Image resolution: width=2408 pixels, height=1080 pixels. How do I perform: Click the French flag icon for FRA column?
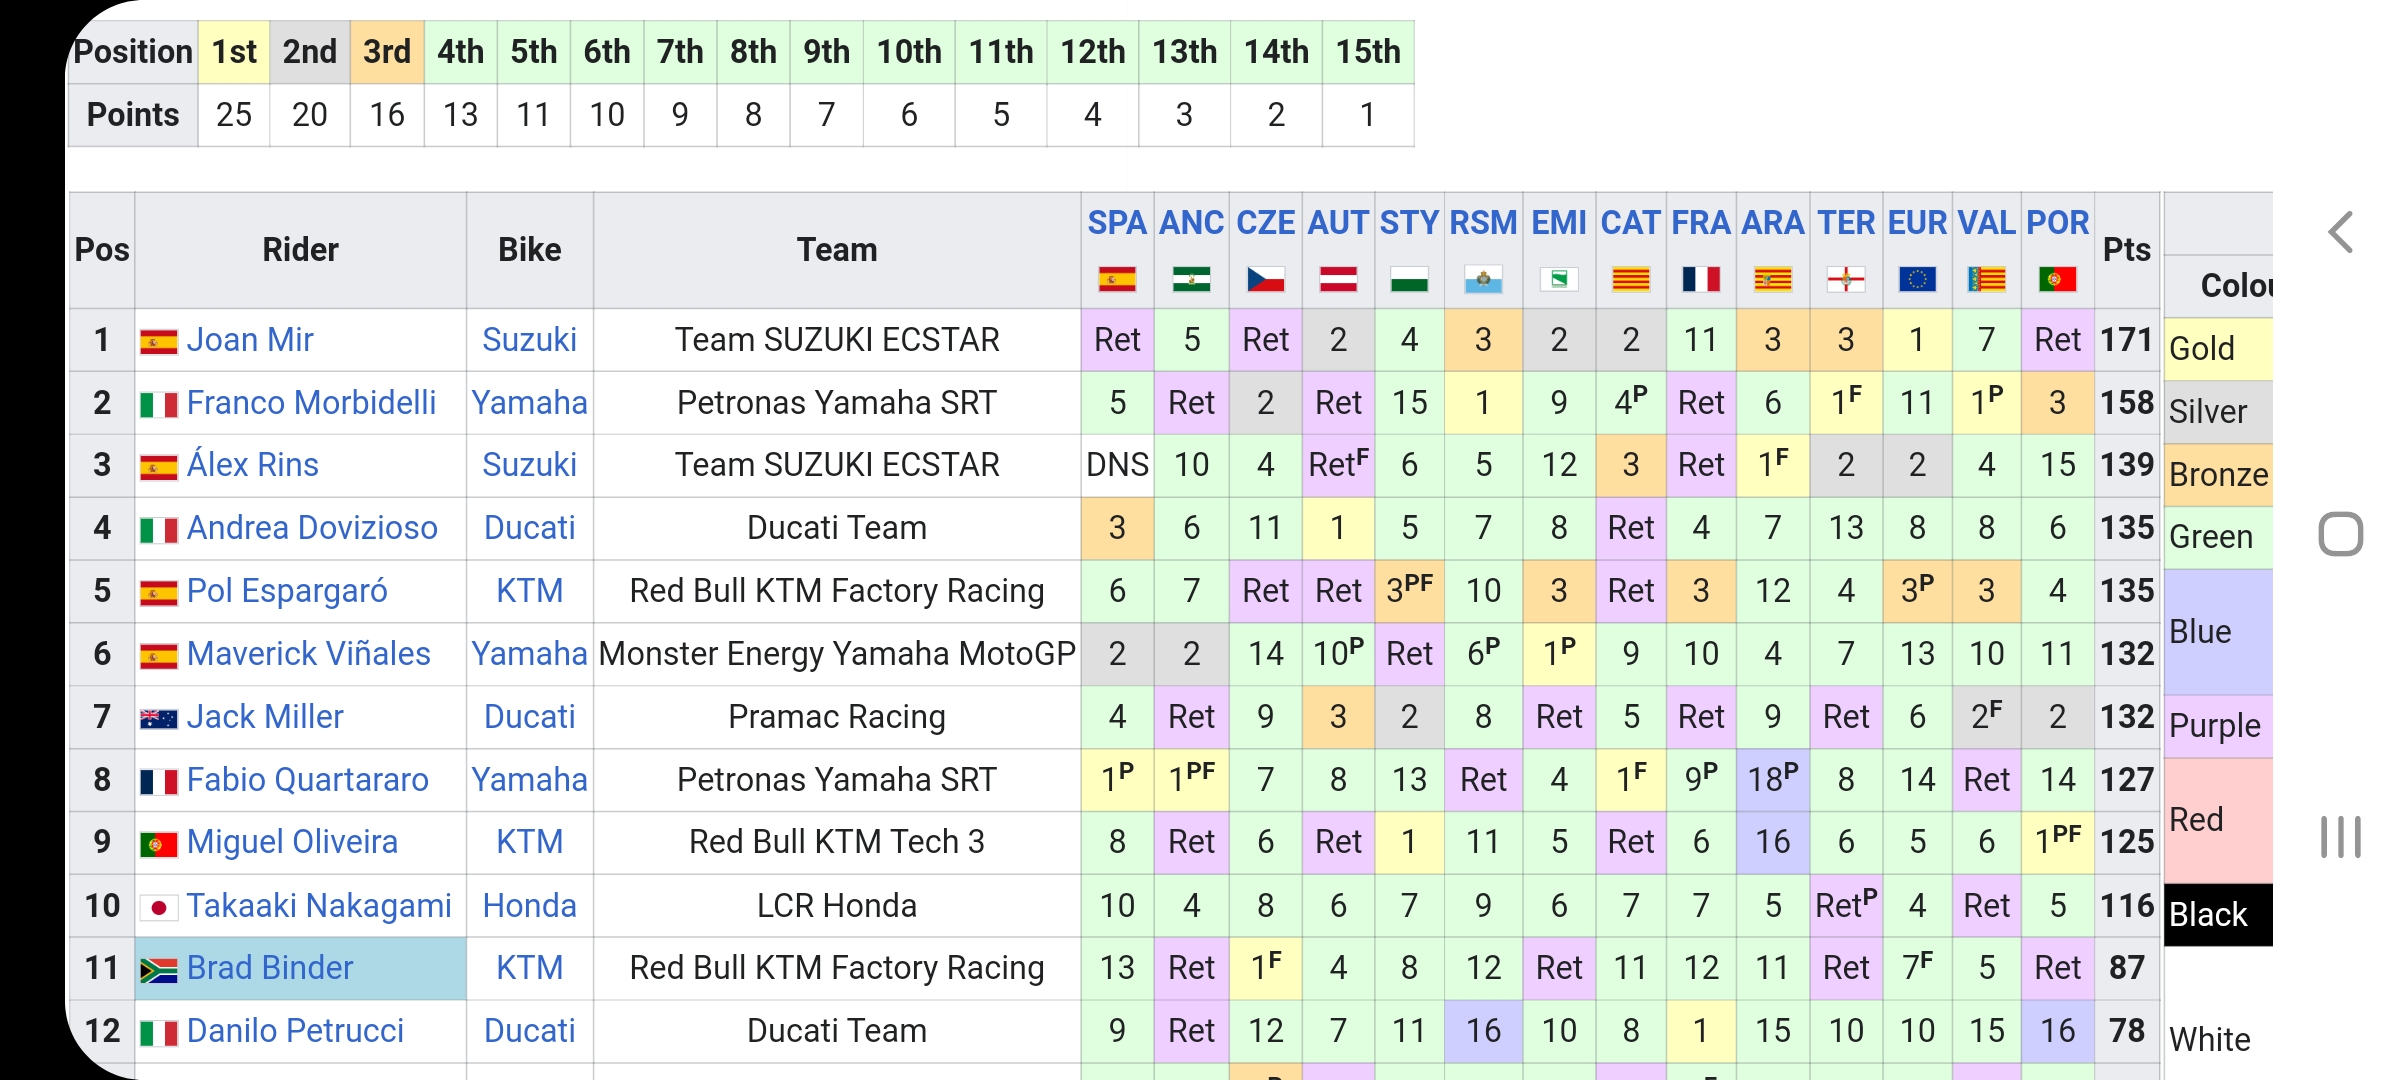pos(1702,280)
